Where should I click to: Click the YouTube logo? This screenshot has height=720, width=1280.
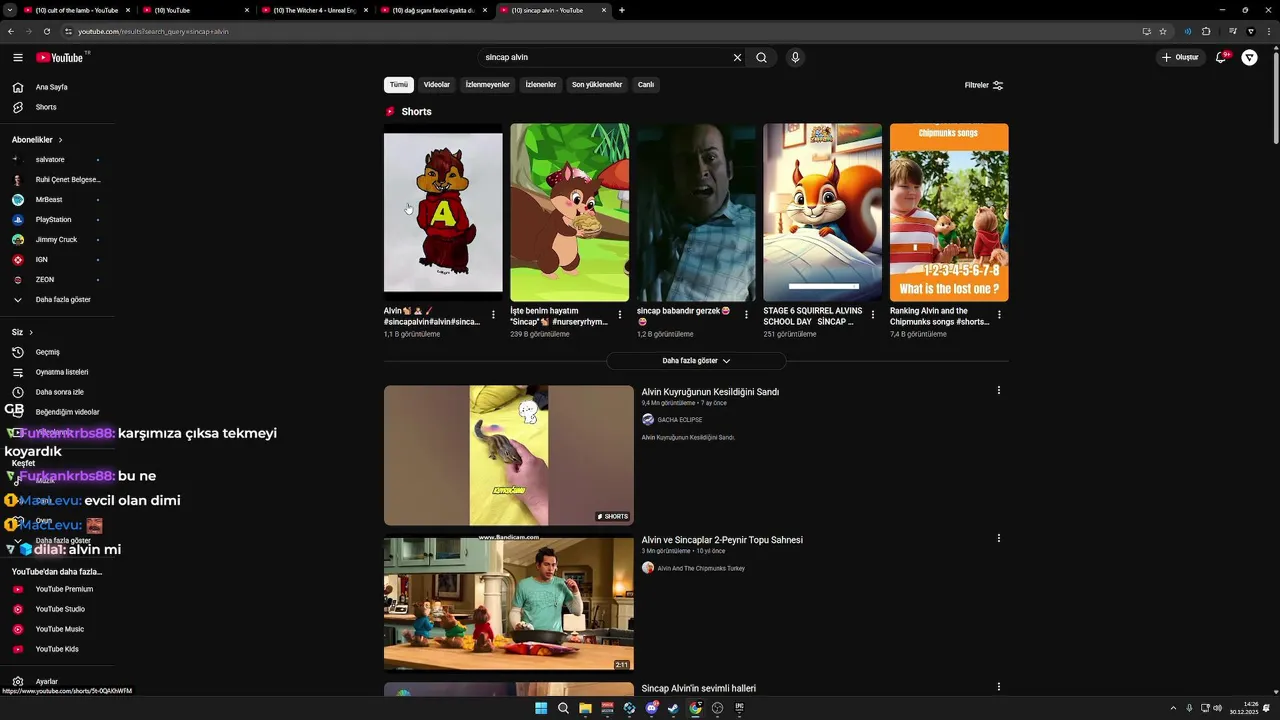pyautogui.click(x=60, y=57)
